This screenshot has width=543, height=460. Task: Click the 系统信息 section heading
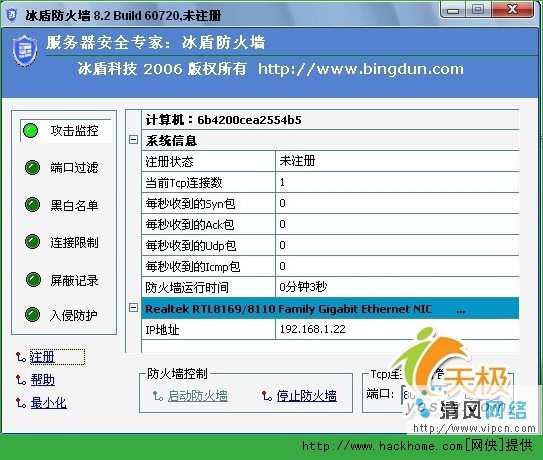pyautogui.click(x=171, y=141)
